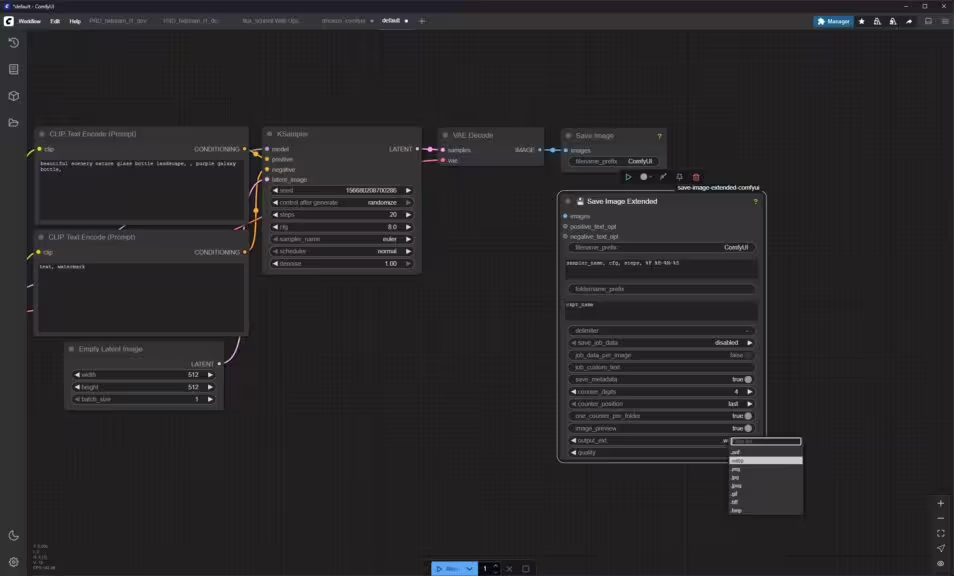Toggle dark theme moon icon
This screenshot has height=576, width=954.
click(13, 536)
